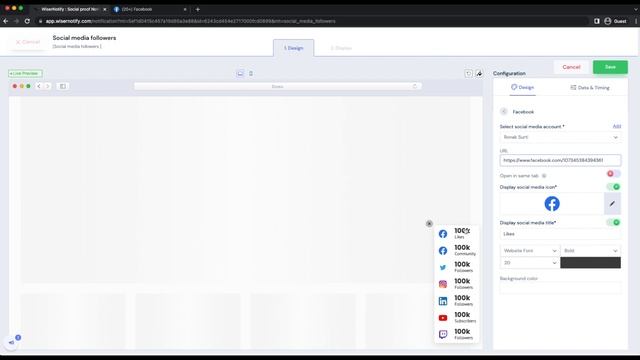Viewport: 640px width, 360px height.
Task: Click the preview browser sidebar icon
Action: tap(63, 86)
